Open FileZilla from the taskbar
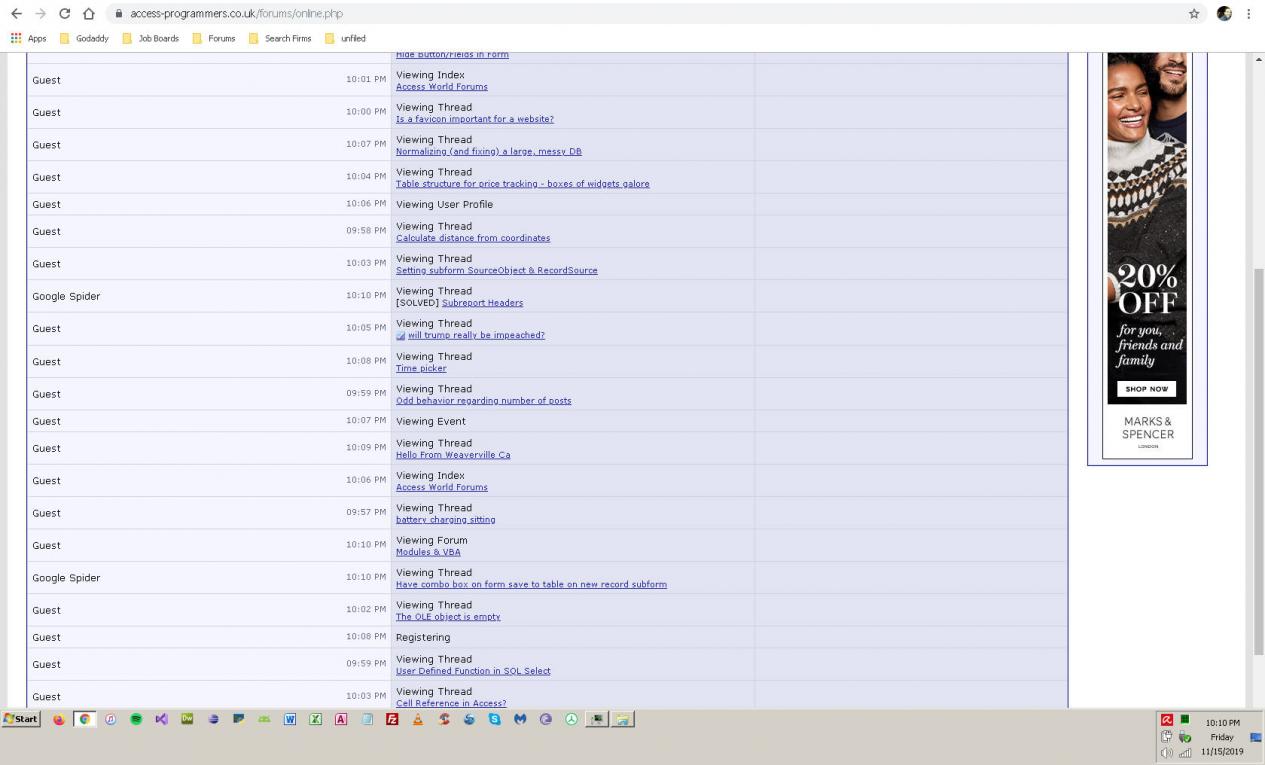 (392, 719)
